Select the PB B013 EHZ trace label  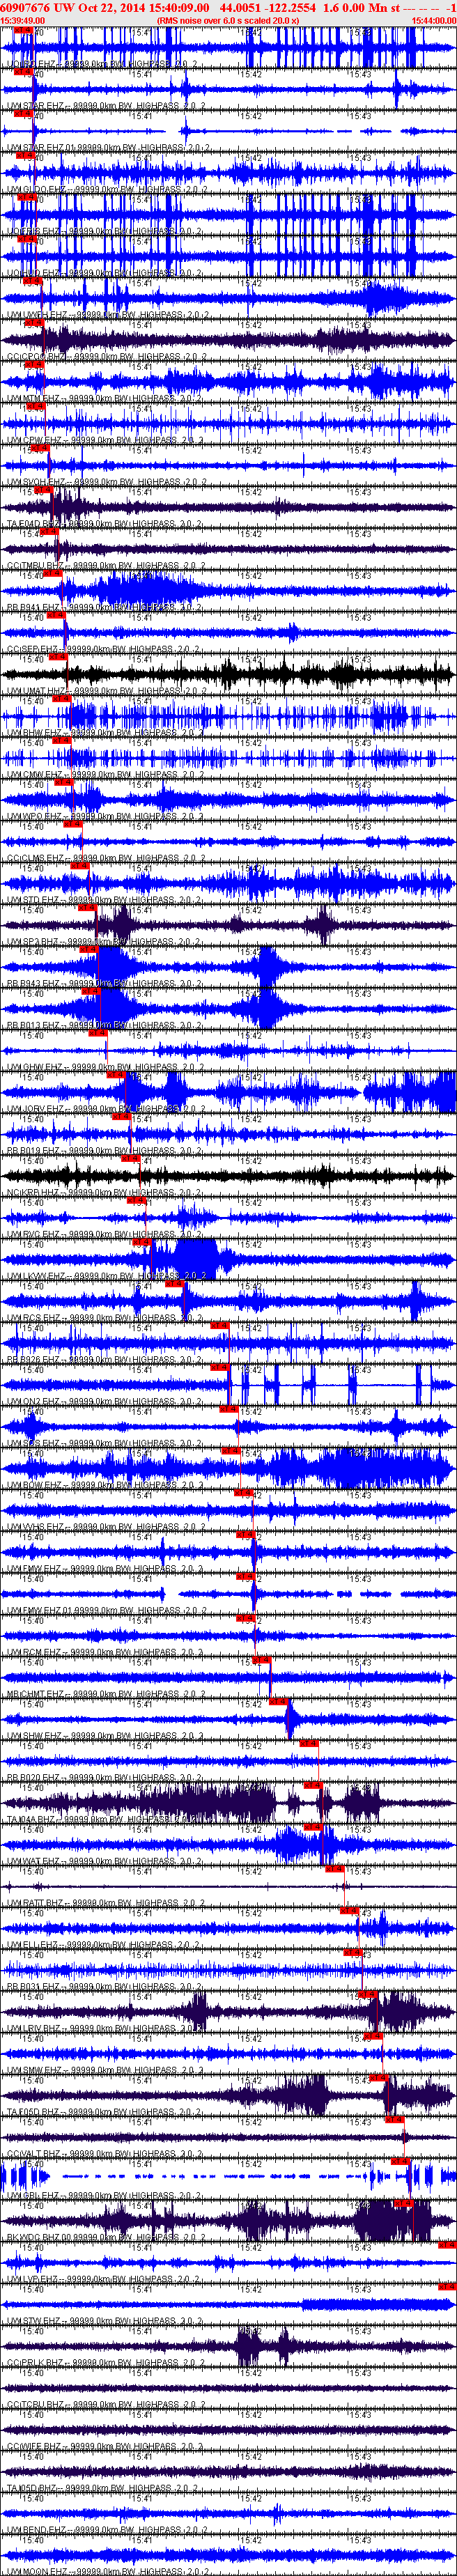pyautogui.click(x=104, y=1024)
